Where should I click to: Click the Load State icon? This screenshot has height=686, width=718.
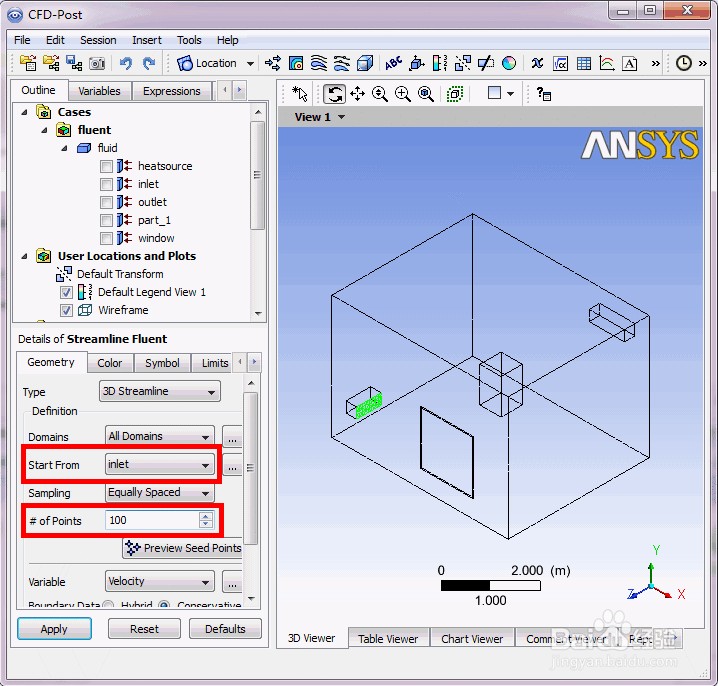(51, 63)
